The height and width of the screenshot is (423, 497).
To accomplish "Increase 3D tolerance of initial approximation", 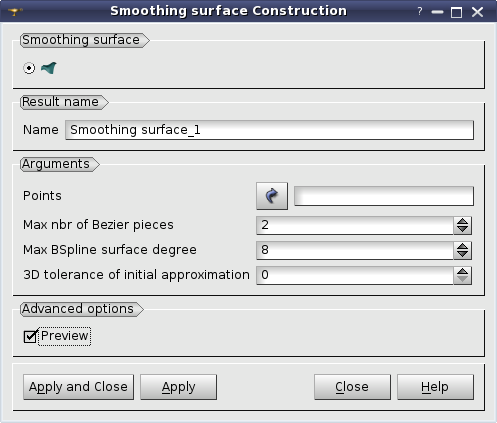I will 462,271.
